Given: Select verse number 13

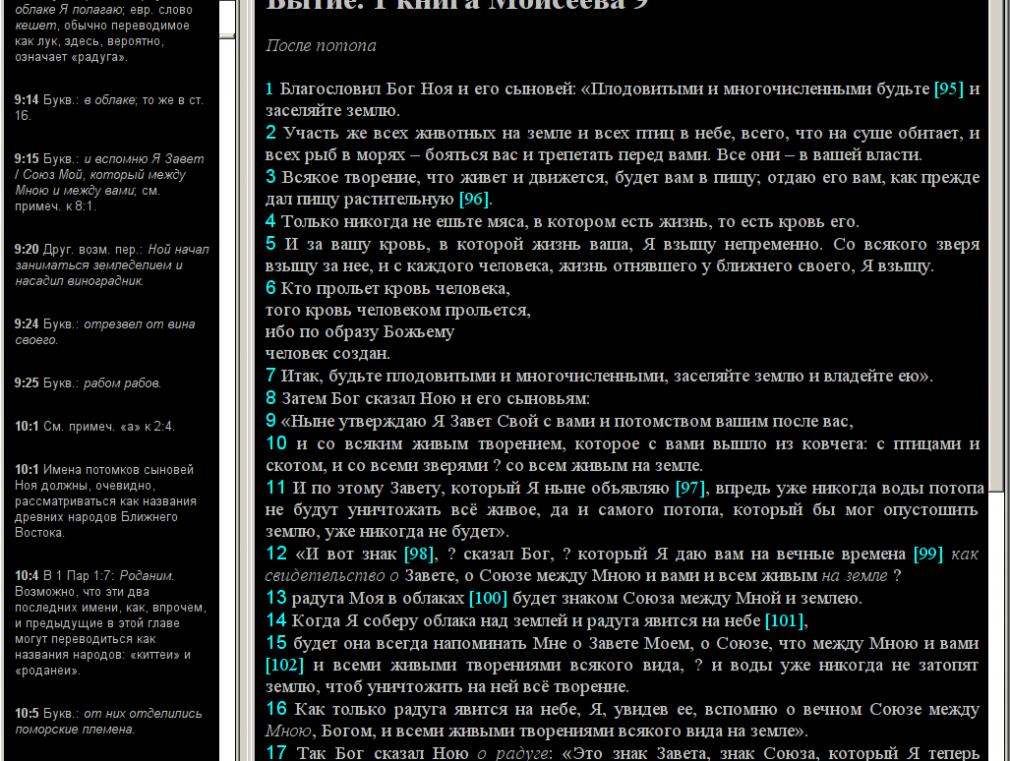Looking at the screenshot, I should coord(276,598).
